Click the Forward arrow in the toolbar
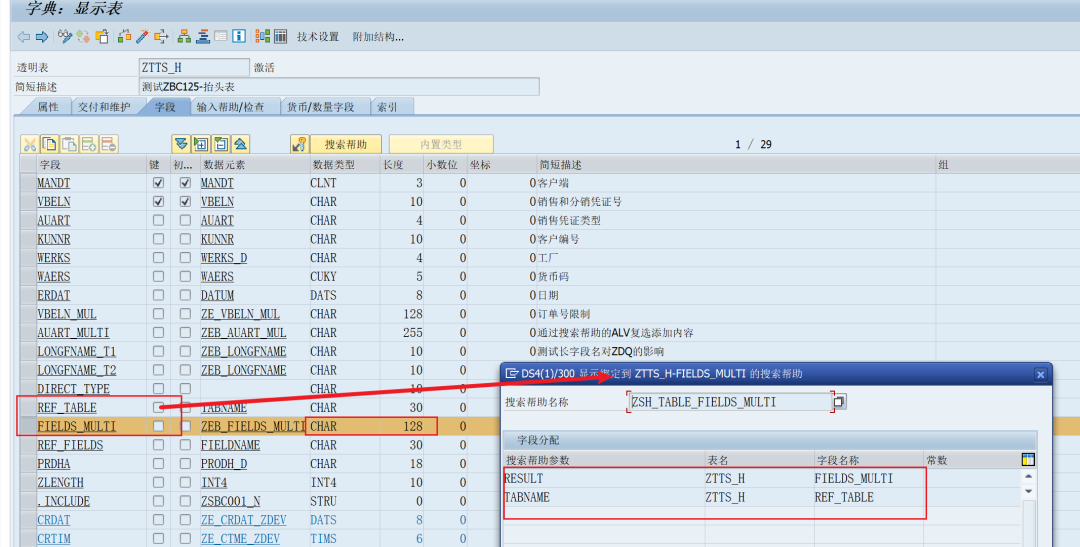 tap(41, 37)
